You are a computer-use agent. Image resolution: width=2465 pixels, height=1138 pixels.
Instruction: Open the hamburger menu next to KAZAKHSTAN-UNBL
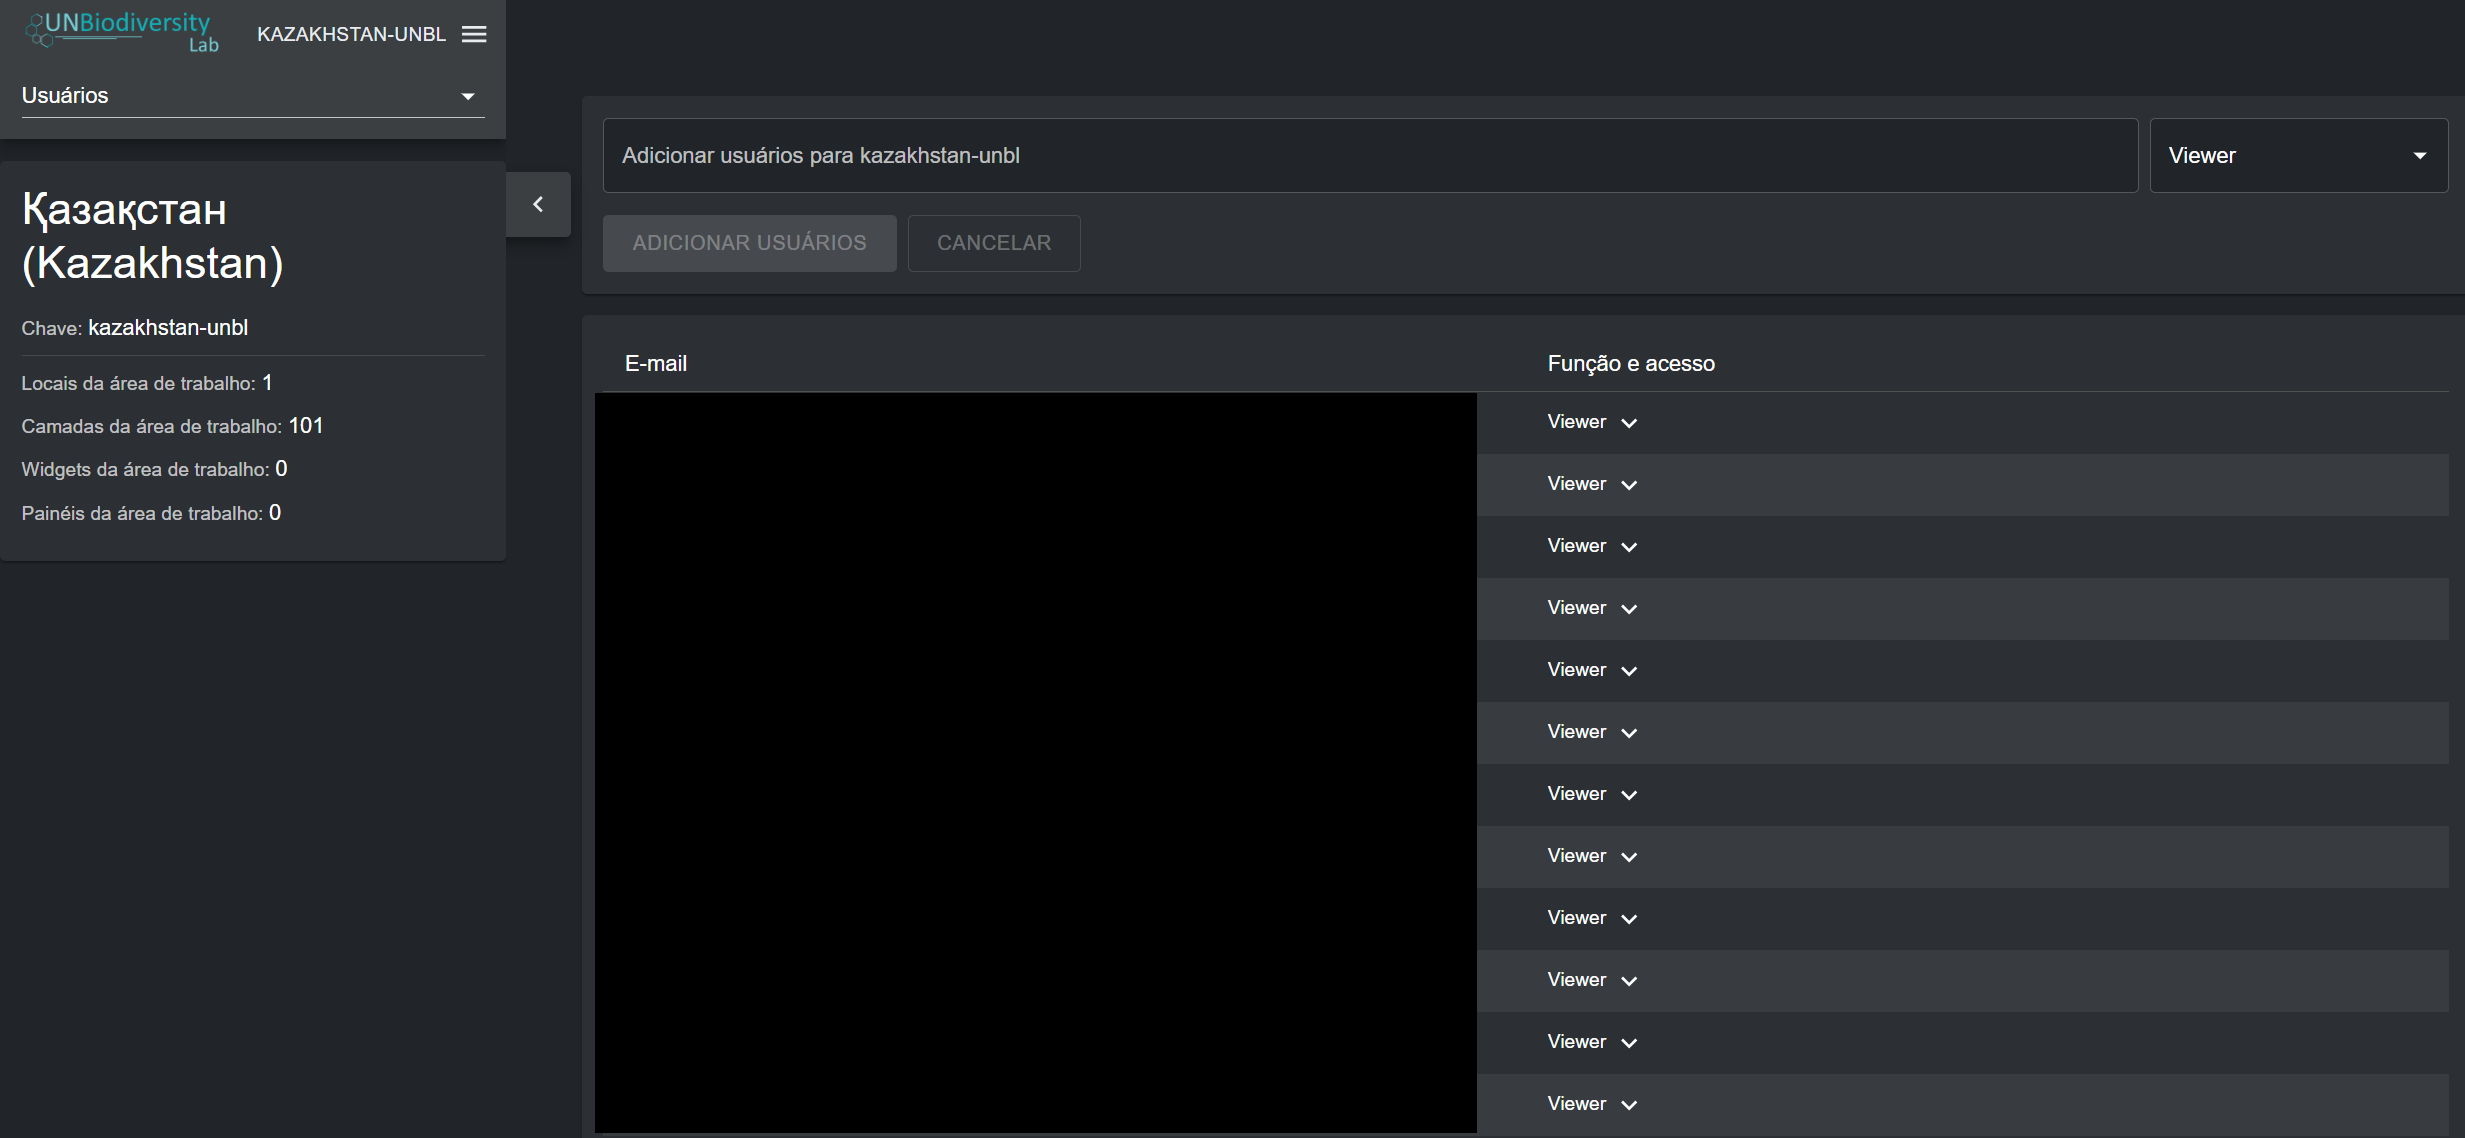tap(474, 34)
